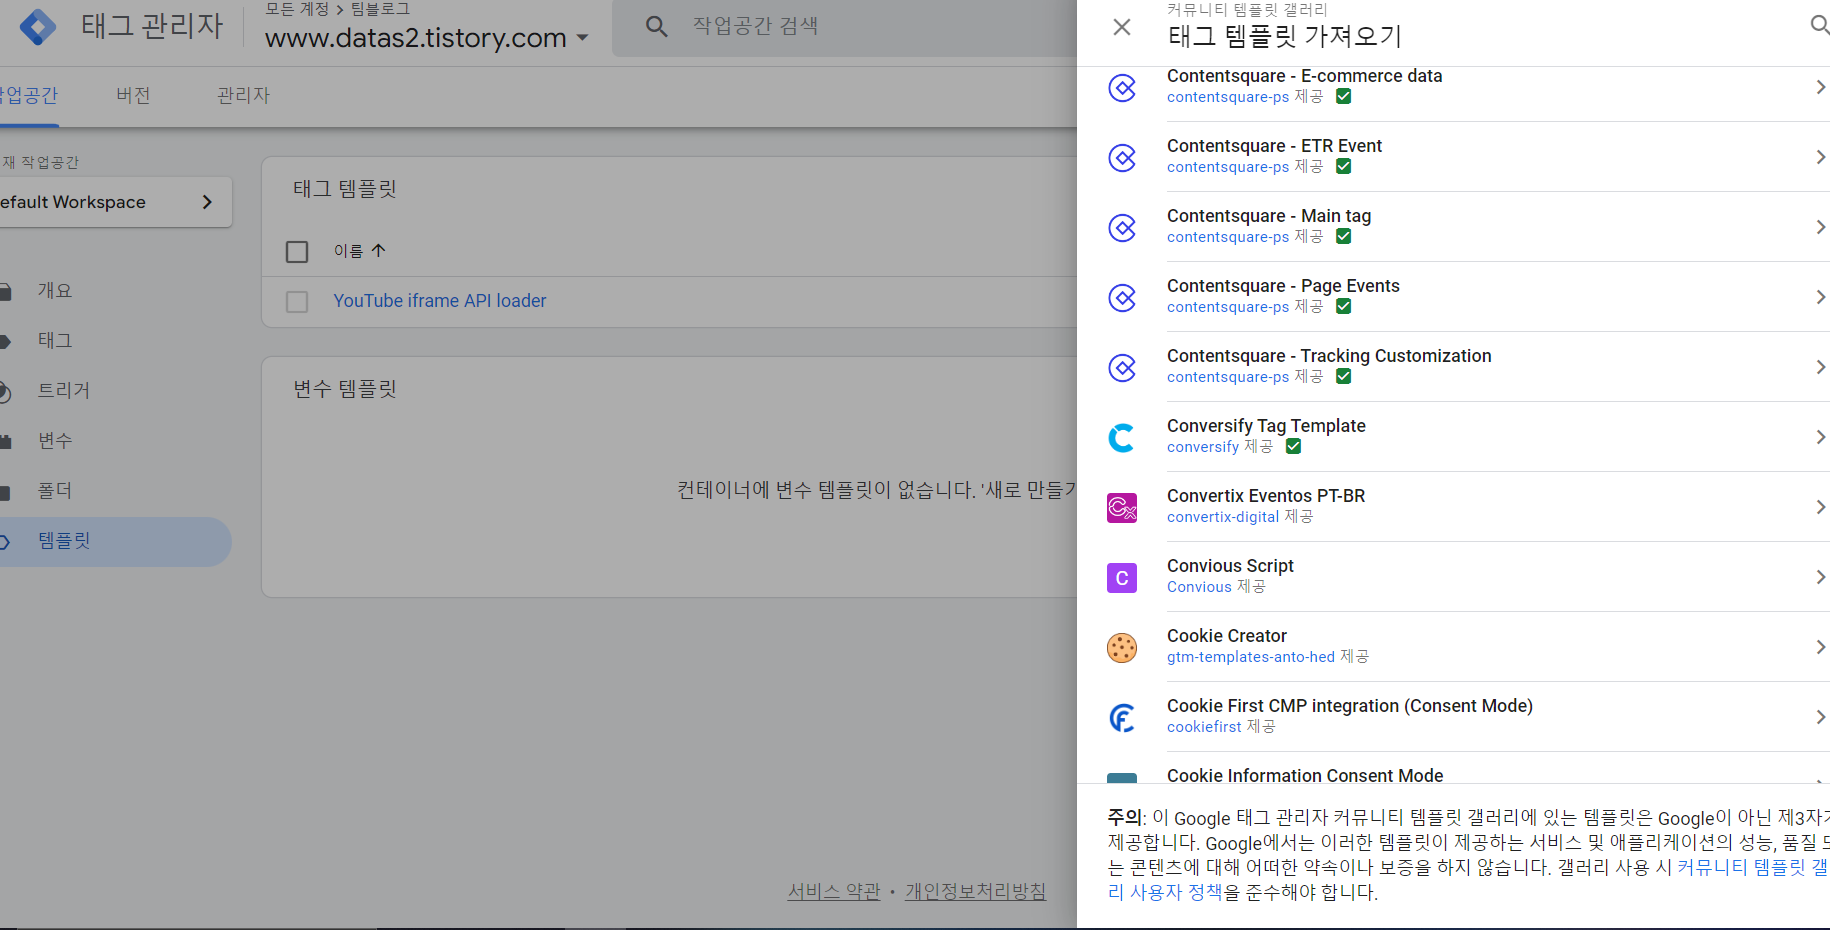Open the conversify provider link
Screen dimensions: 1830x930
pos(1203,447)
